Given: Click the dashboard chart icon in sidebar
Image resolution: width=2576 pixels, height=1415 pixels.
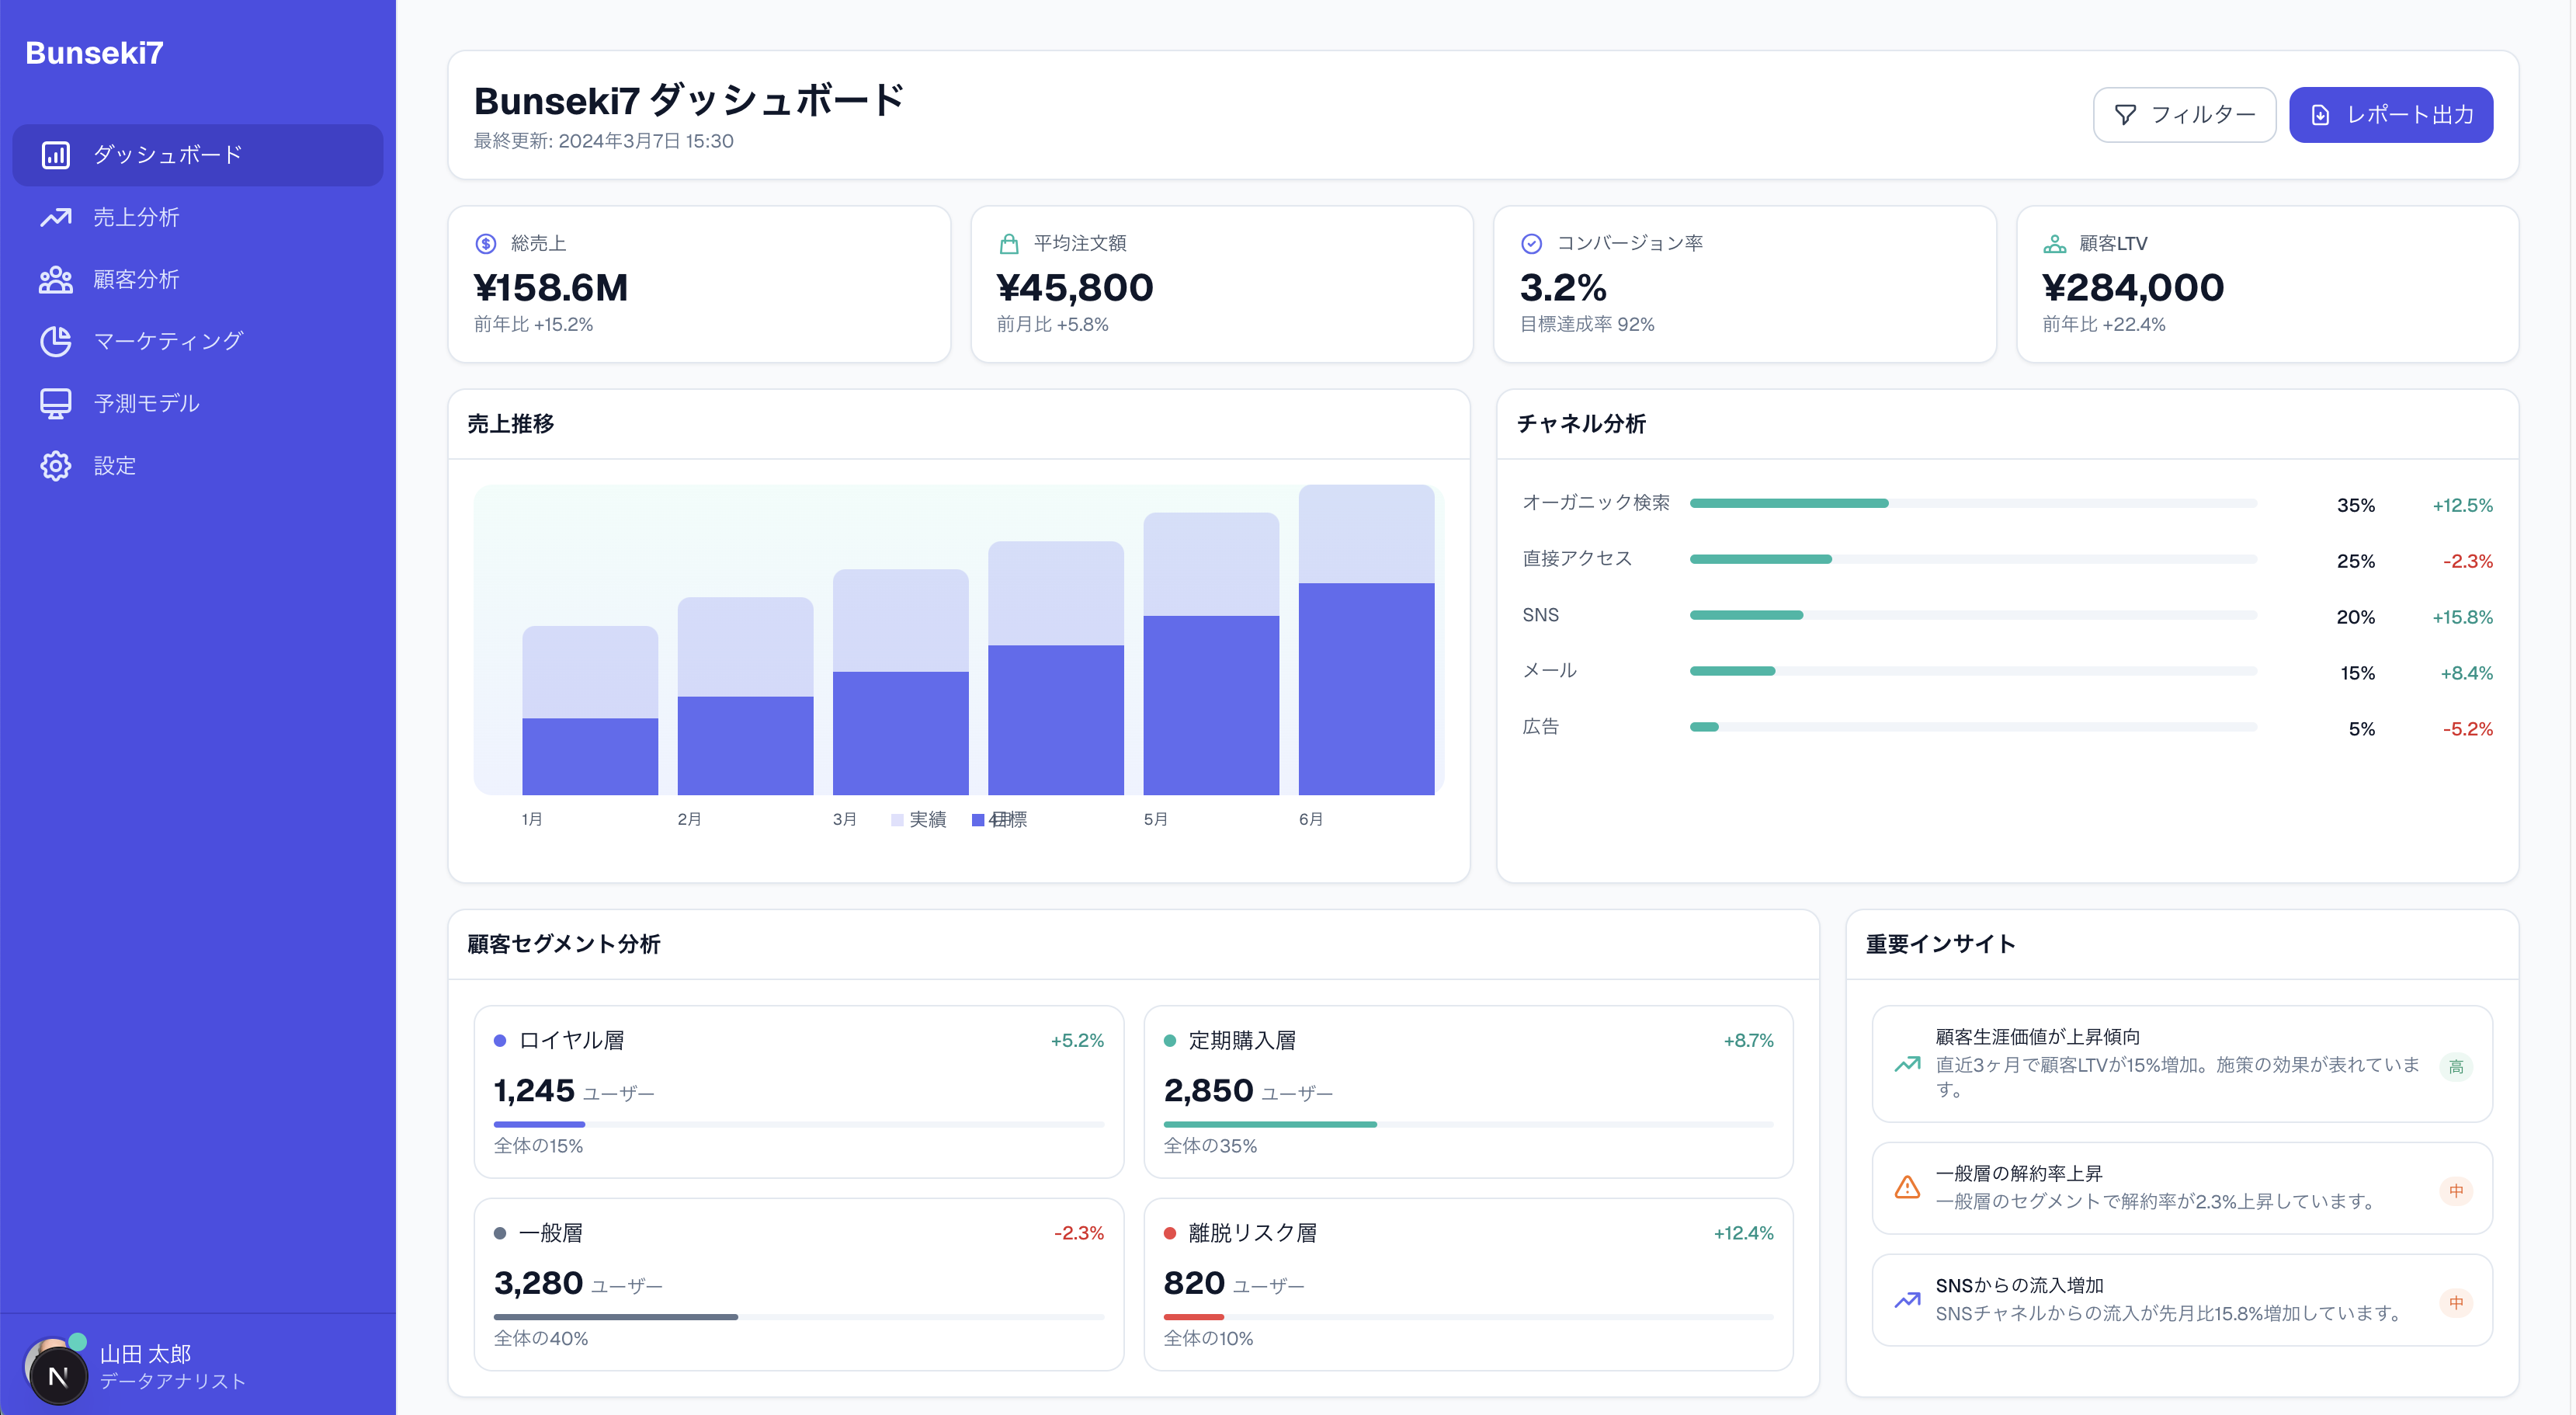Looking at the screenshot, I should point(56,155).
